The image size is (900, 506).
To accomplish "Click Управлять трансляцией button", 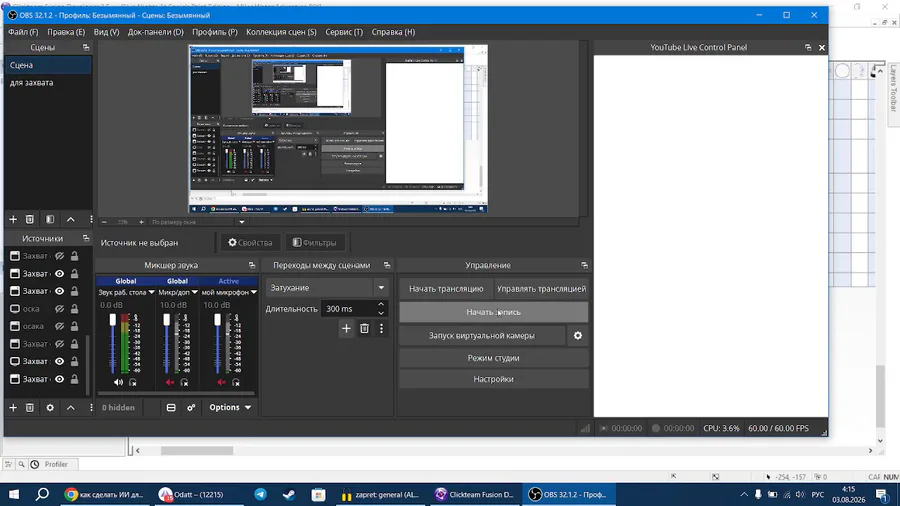I will tap(541, 289).
